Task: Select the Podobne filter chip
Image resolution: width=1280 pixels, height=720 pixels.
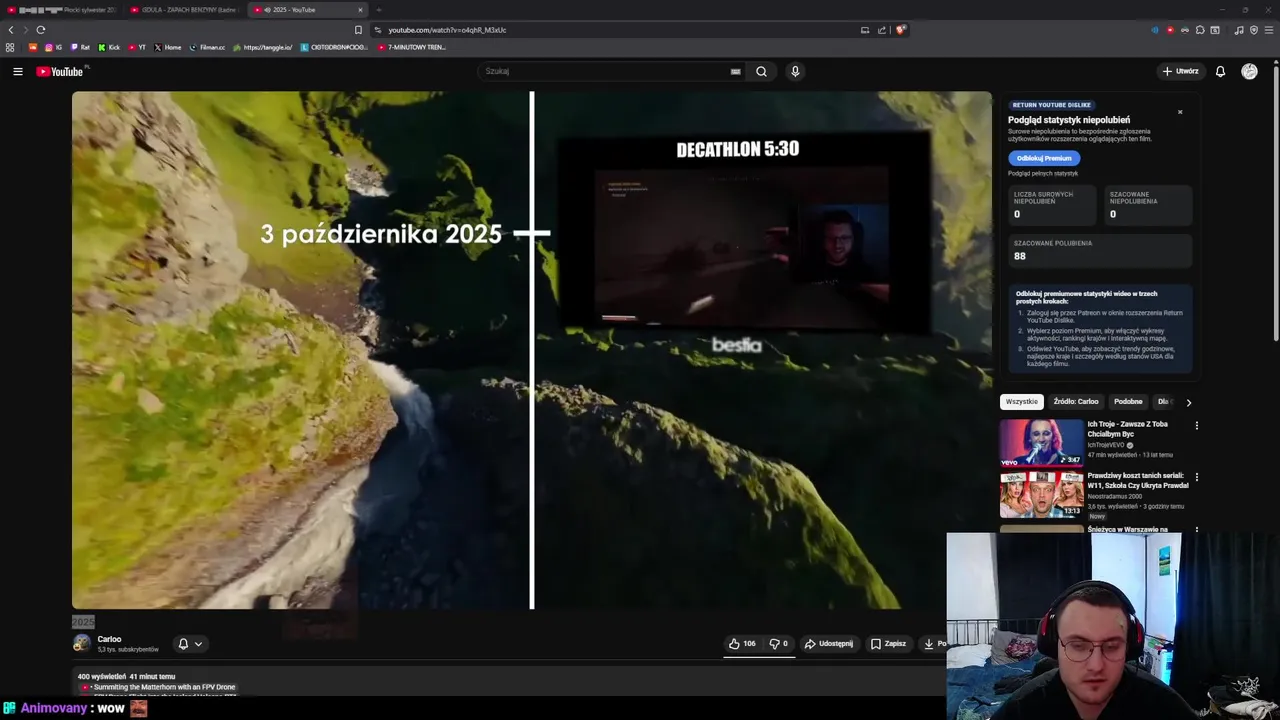Action: tap(1128, 402)
